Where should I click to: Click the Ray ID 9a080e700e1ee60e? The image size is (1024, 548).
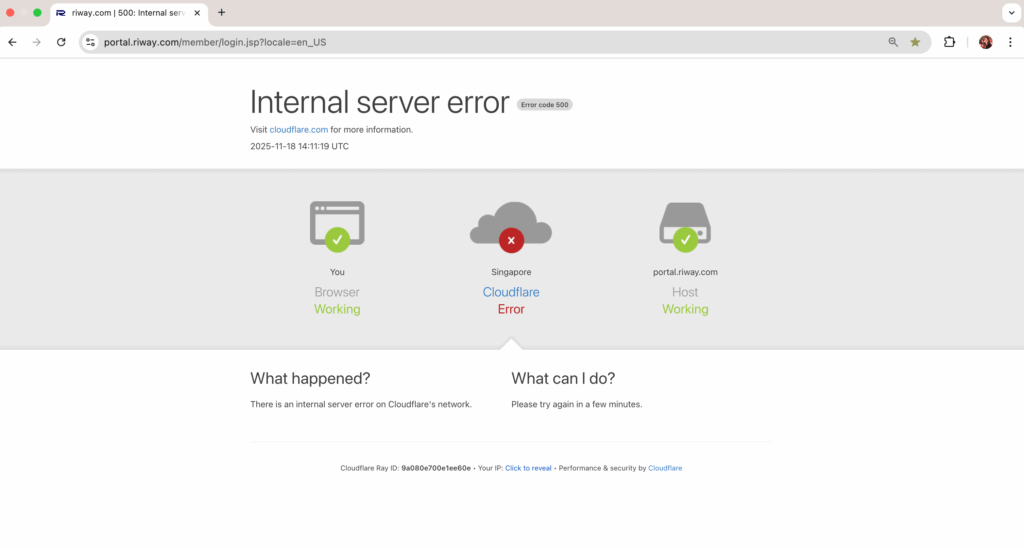pos(436,468)
